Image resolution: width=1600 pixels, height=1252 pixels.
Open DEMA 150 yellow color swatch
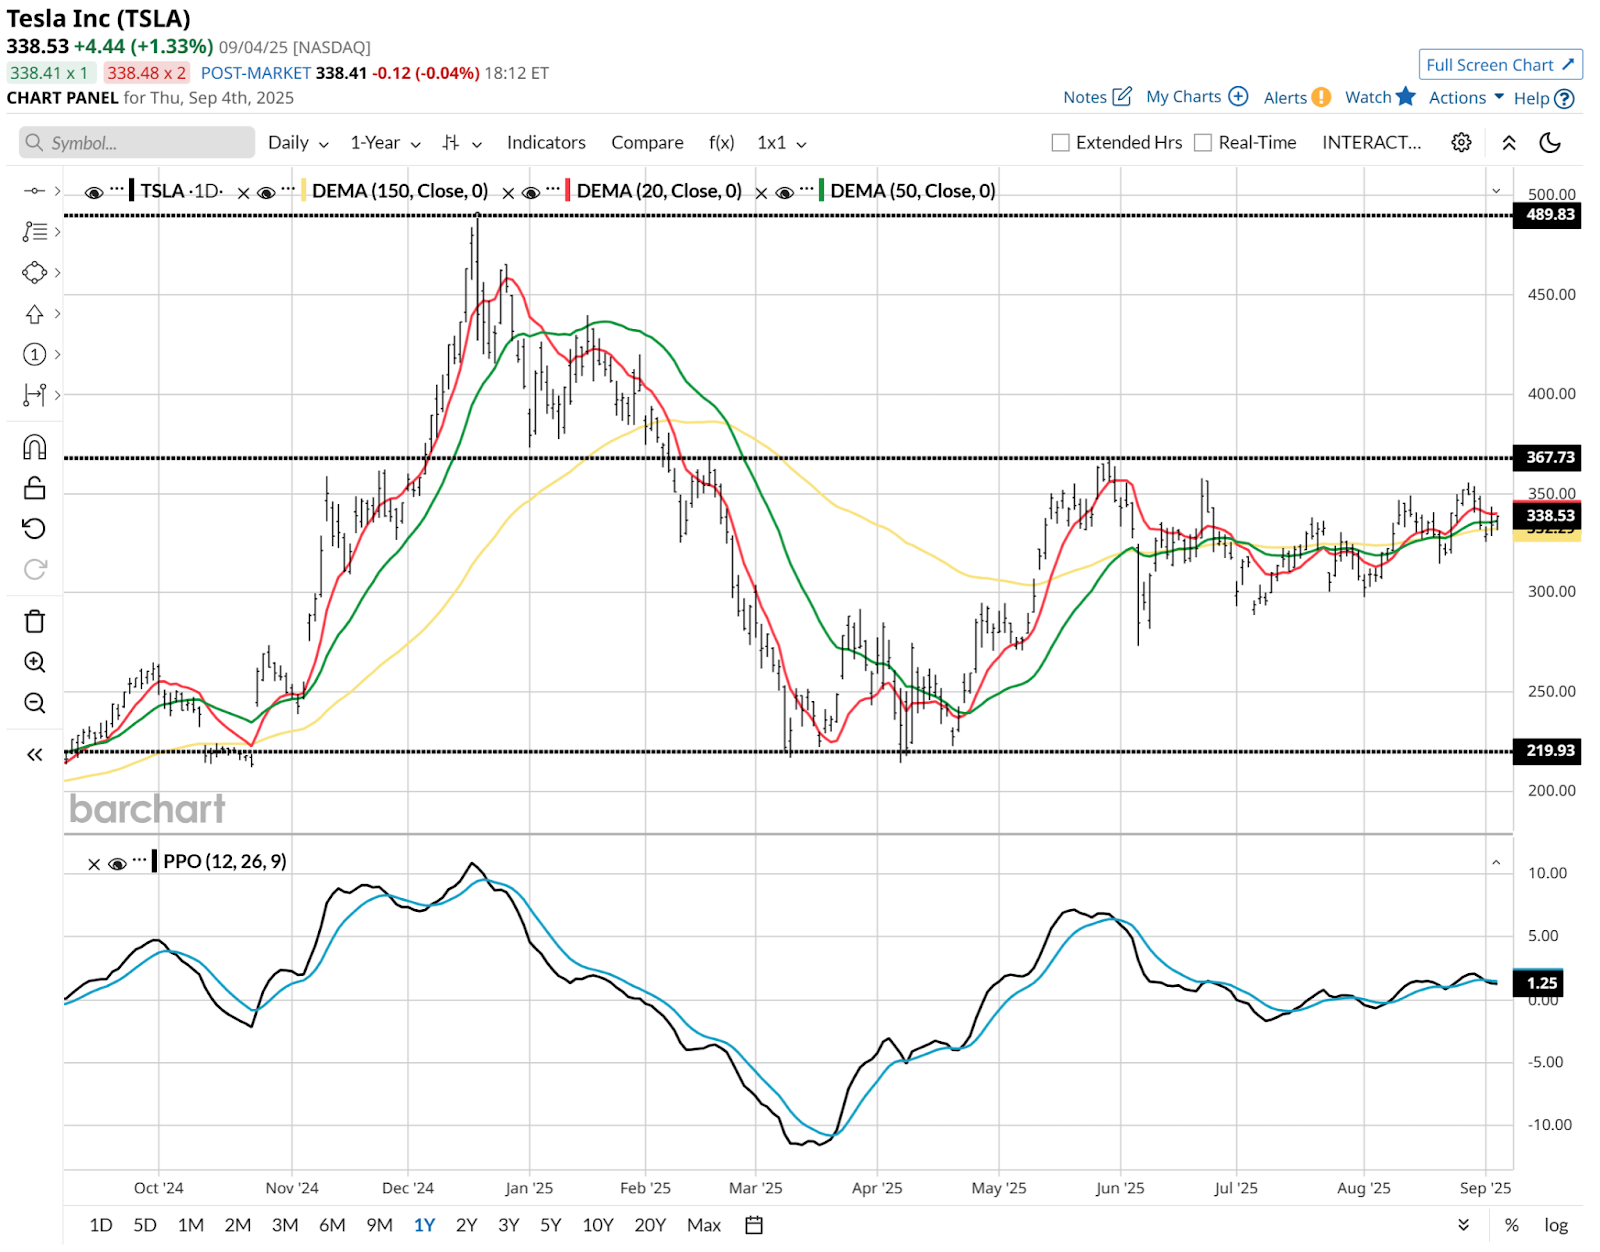(x=304, y=191)
